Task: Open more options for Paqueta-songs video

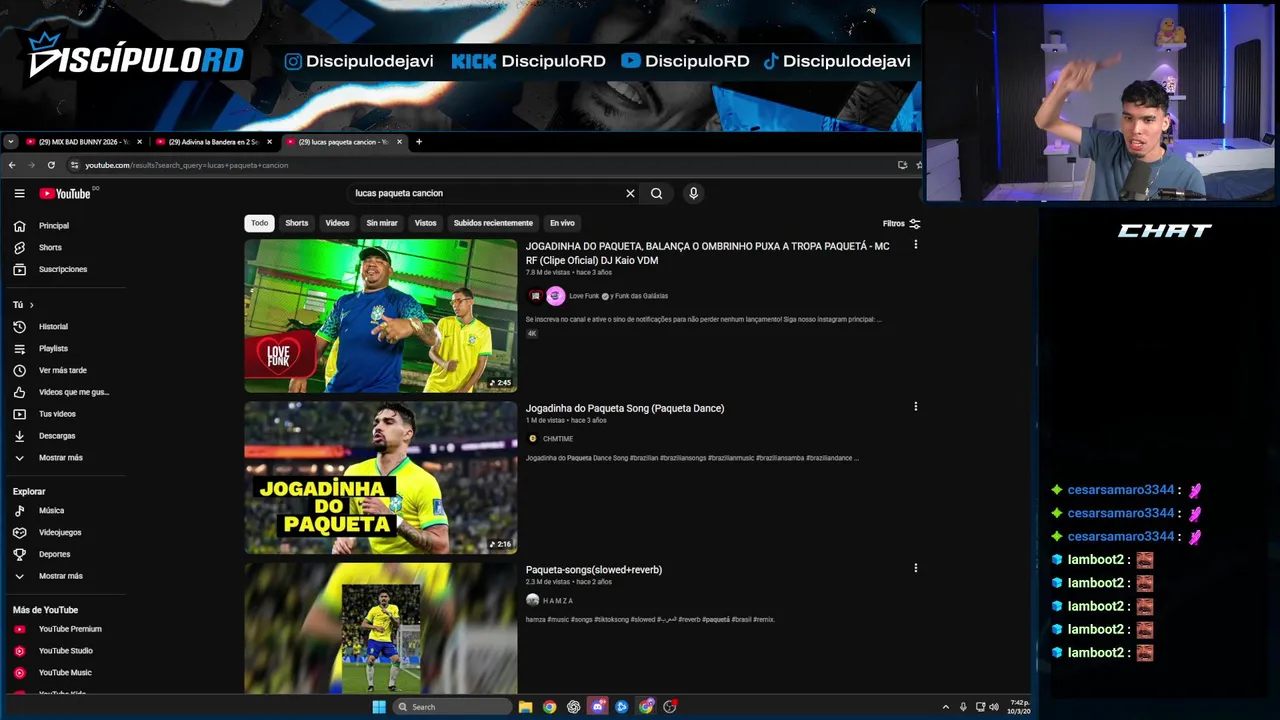Action: (x=915, y=568)
